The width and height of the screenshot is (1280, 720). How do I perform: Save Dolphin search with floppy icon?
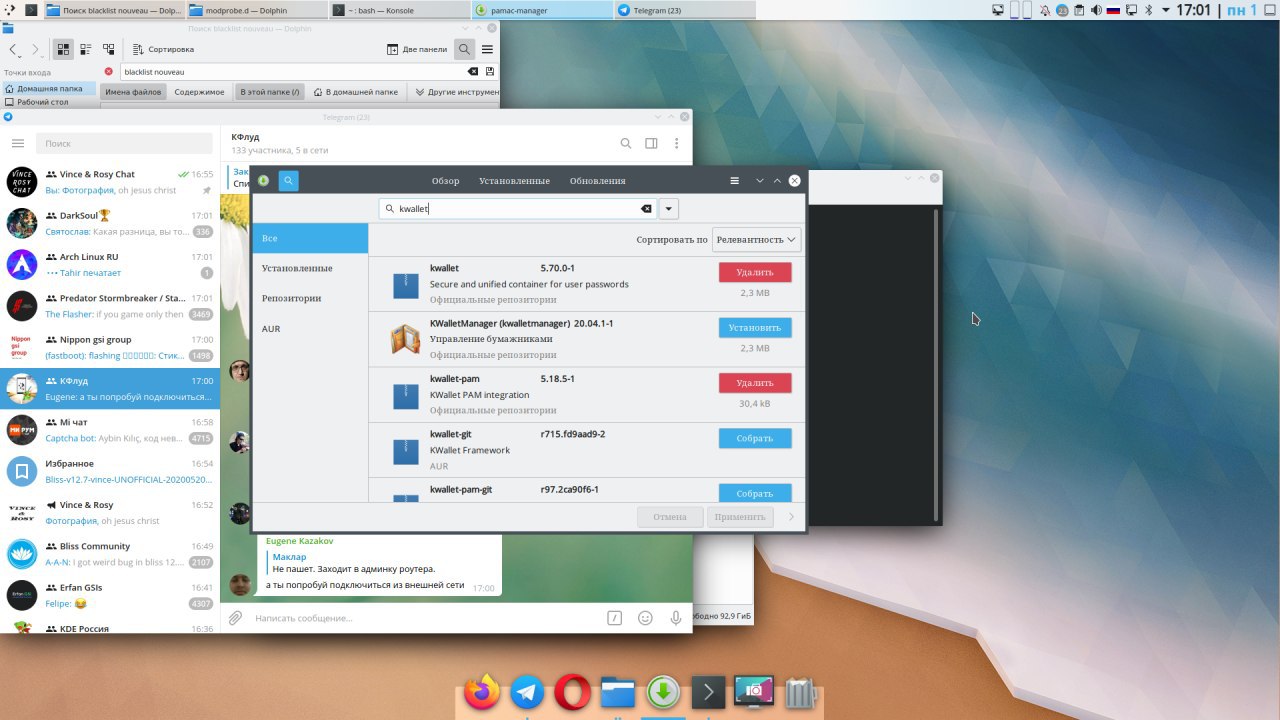coord(489,72)
